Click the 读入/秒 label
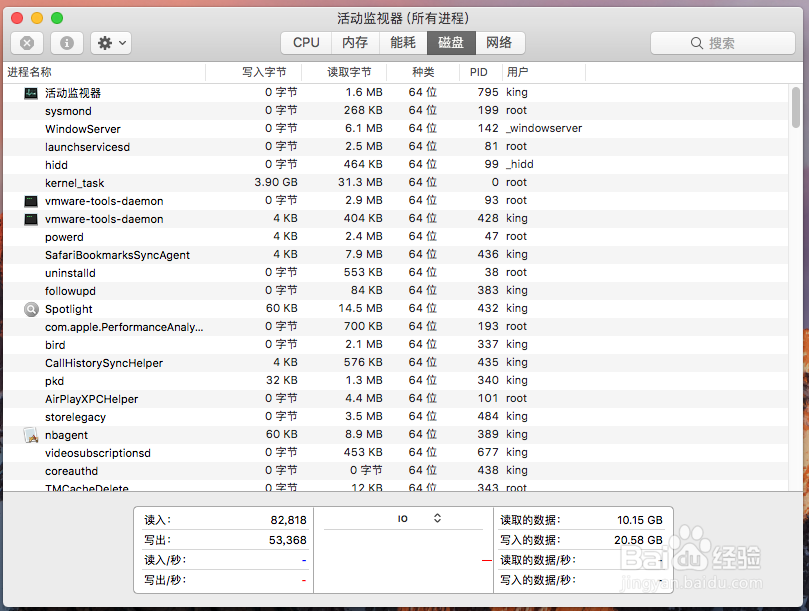Screen dimensions: 809x611 [x=165, y=560]
